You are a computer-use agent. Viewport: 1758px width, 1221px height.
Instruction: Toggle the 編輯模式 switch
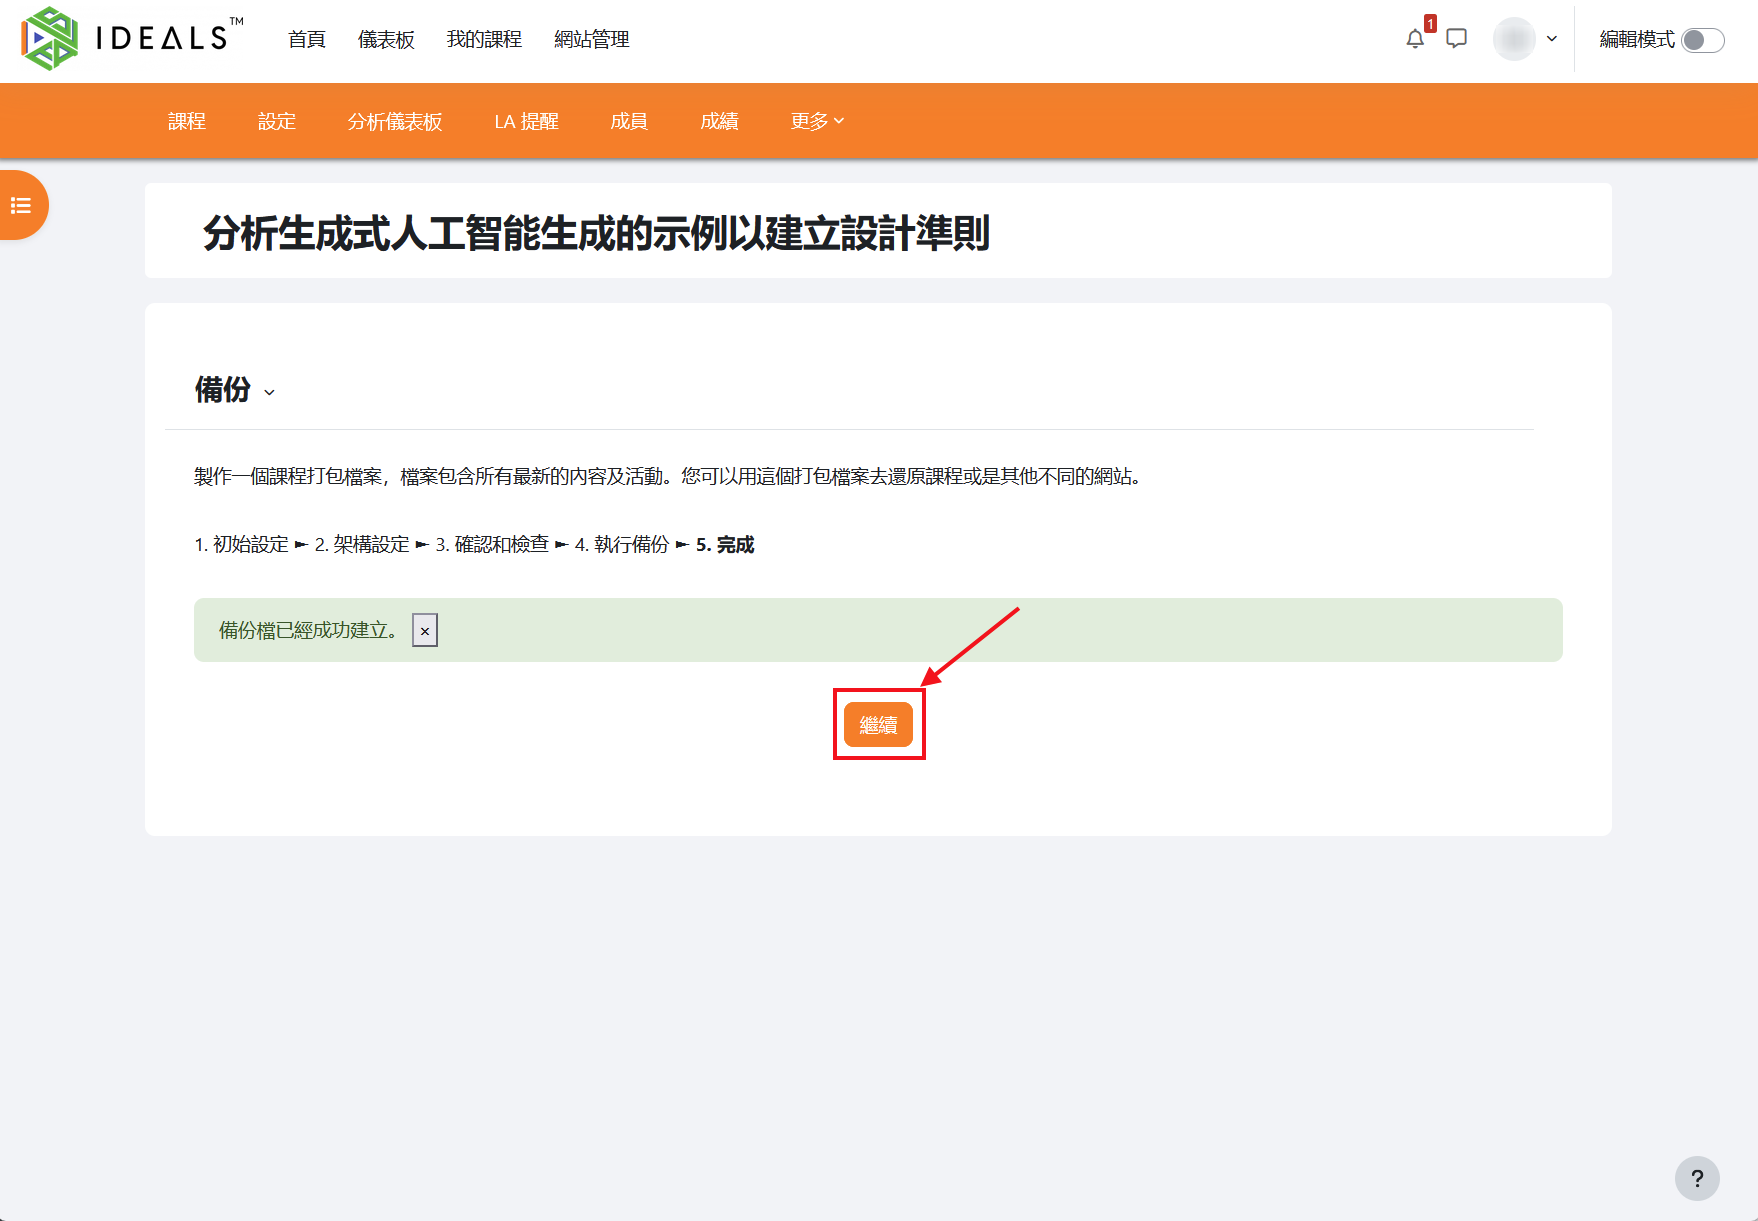1702,39
